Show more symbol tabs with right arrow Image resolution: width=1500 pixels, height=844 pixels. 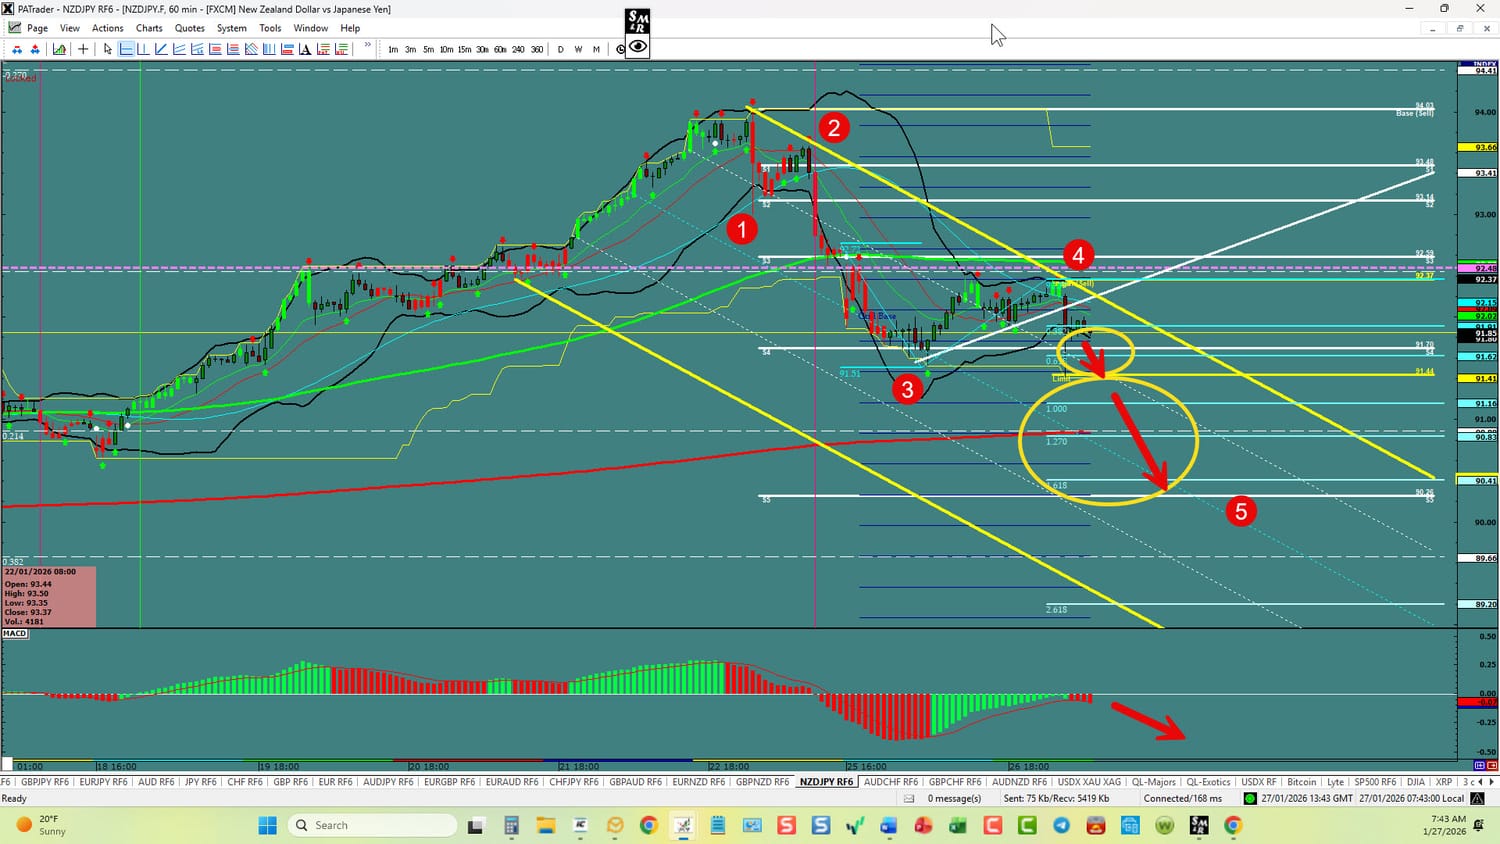[1491, 782]
